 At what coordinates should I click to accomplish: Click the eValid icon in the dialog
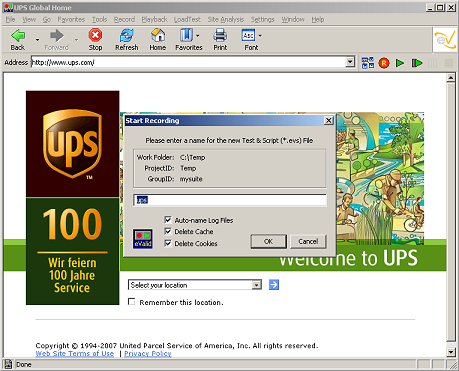click(x=143, y=239)
